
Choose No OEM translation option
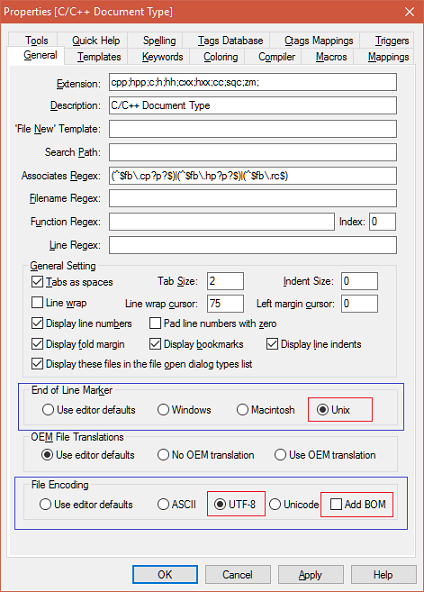coord(163,455)
